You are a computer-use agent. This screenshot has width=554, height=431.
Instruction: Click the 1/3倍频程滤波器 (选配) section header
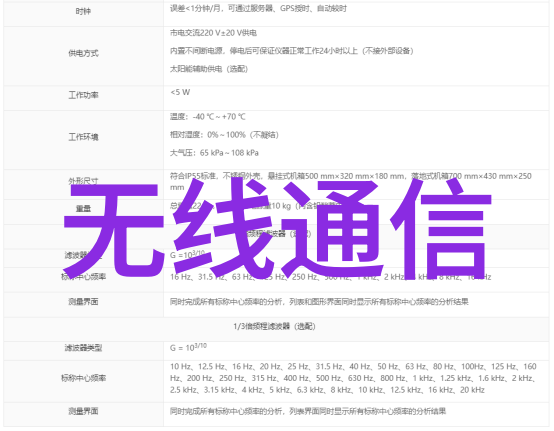click(274, 326)
